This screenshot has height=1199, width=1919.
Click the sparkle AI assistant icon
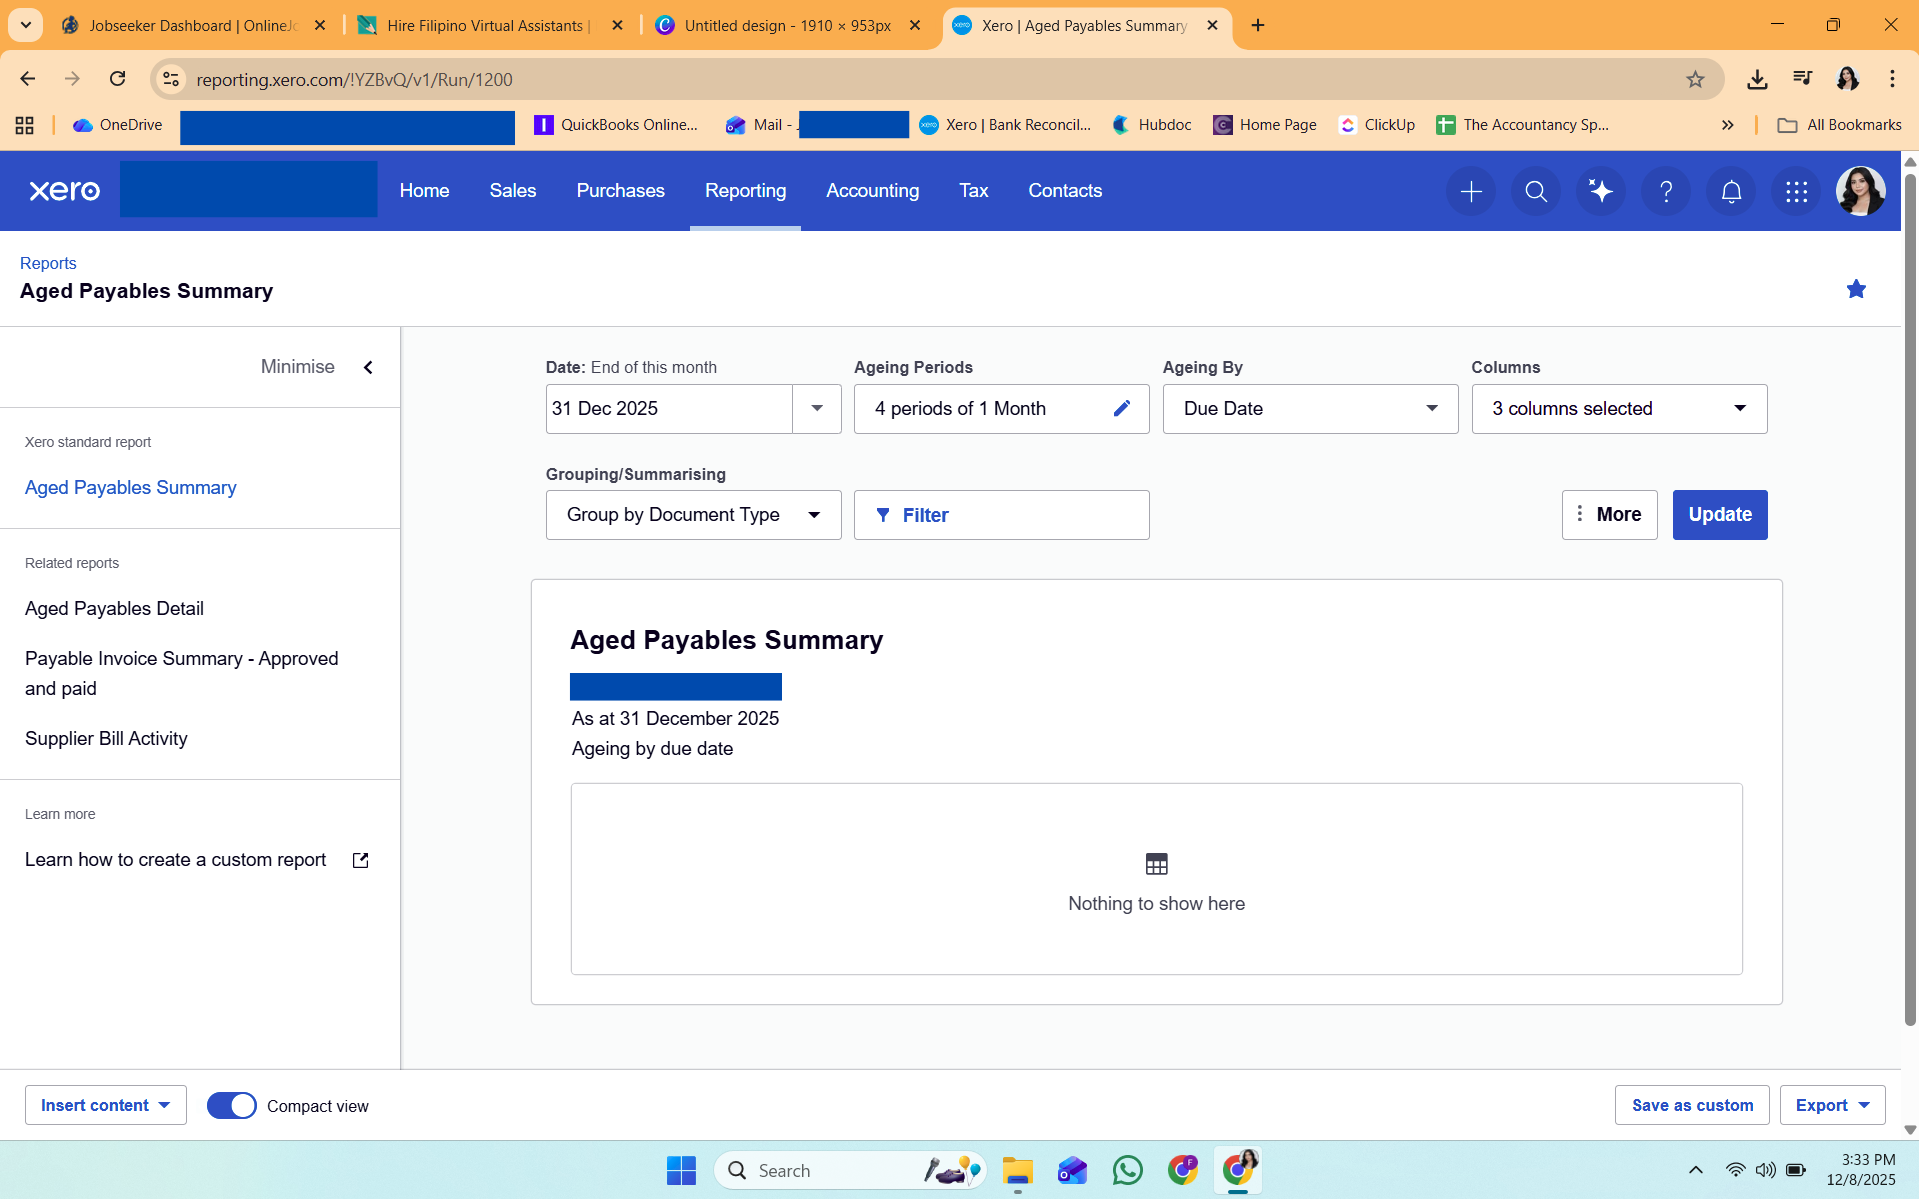1601,191
